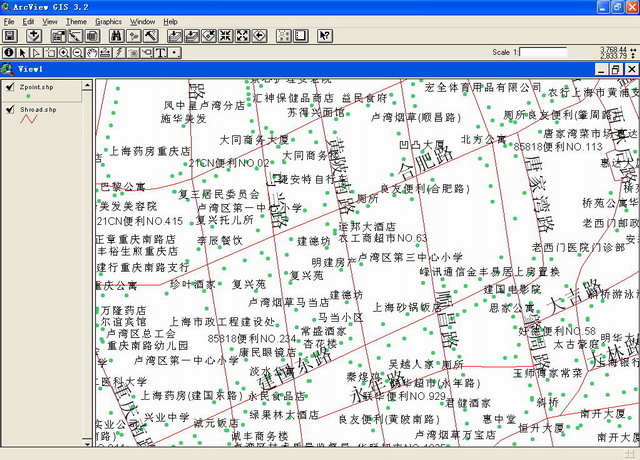Image resolution: width=640 pixels, height=460 pixels.
Task: Select the Vertex Edit tool
Action: point(37,53)
